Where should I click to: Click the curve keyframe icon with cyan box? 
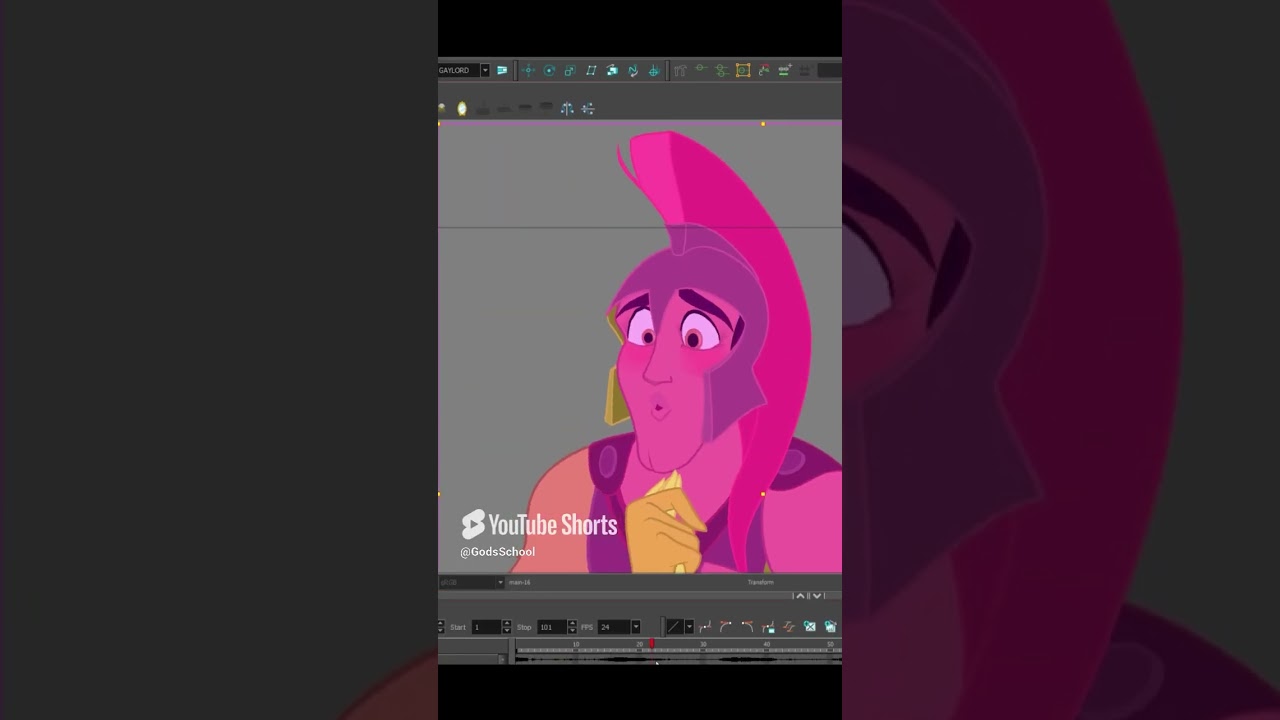[x=768, y=628]
